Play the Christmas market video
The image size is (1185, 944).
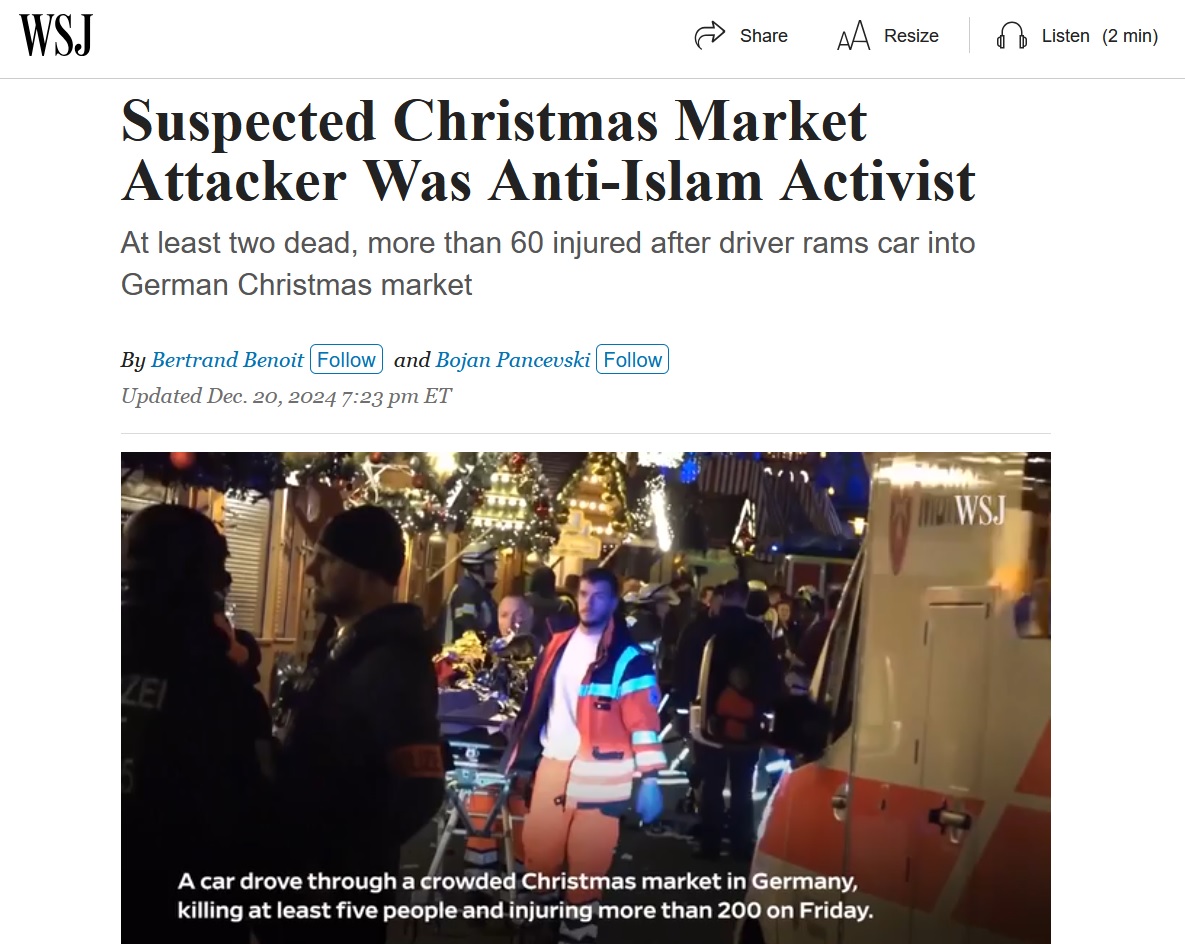coord(586,698)
